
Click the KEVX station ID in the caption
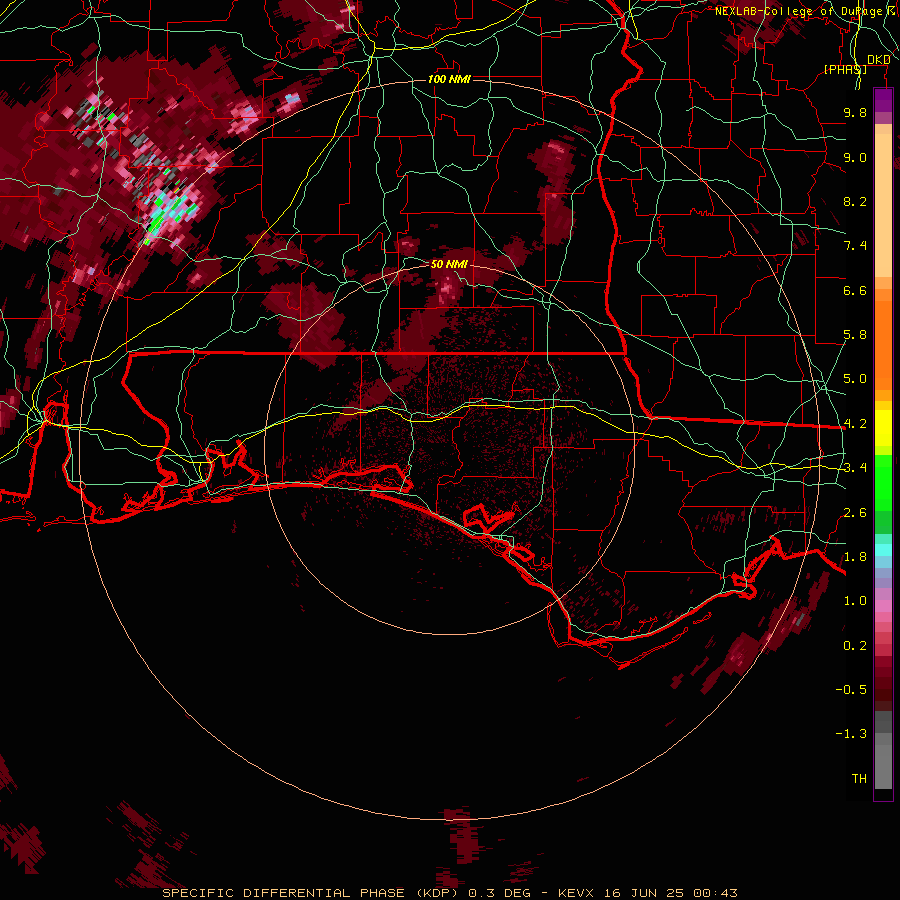tap(578, 893)
